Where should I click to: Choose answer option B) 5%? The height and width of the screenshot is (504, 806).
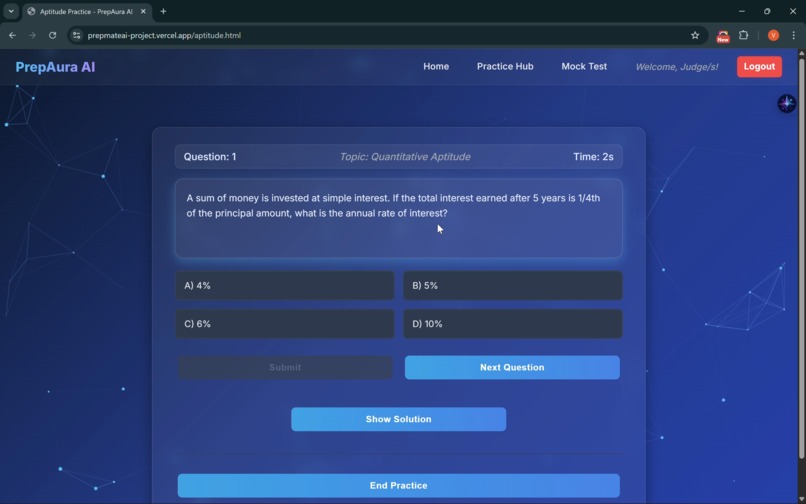tap(512, 285)
